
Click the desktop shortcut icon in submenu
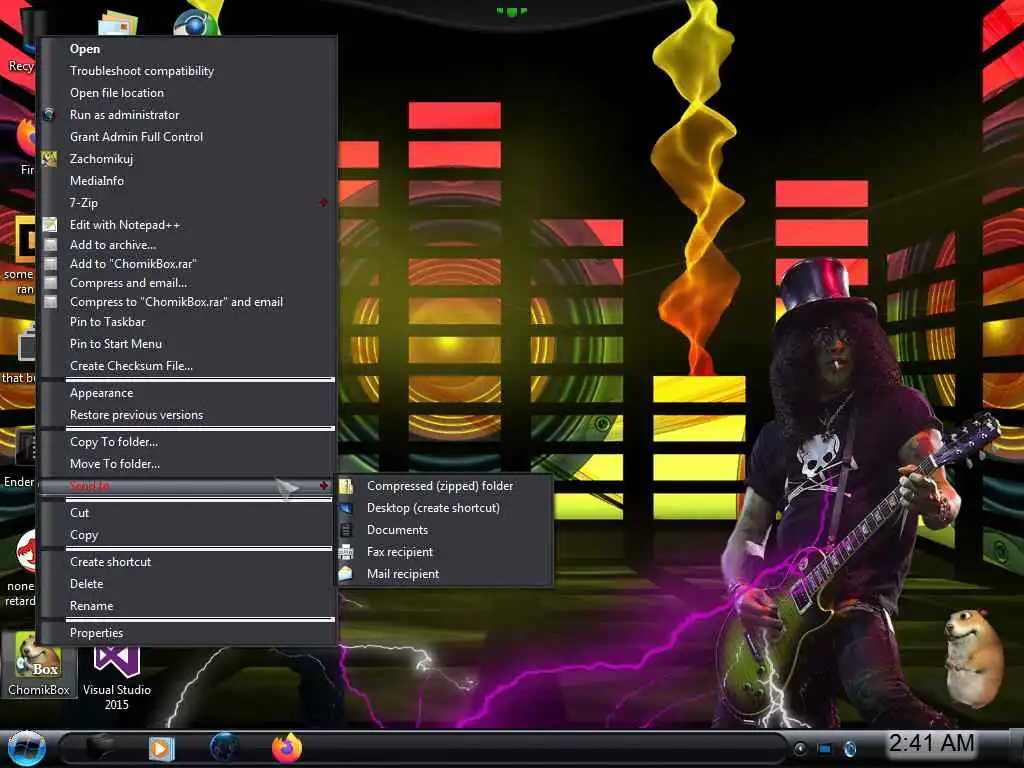point(346,508)
